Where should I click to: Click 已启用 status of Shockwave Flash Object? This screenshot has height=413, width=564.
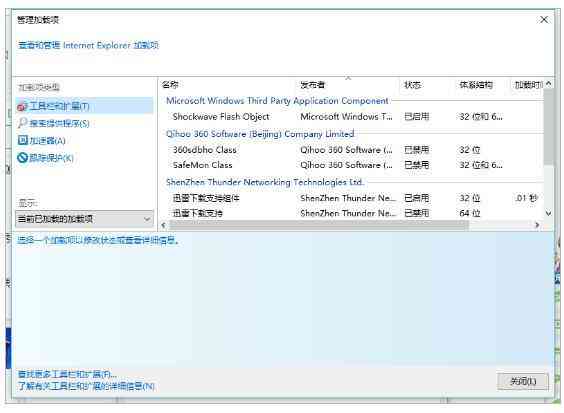417,117
